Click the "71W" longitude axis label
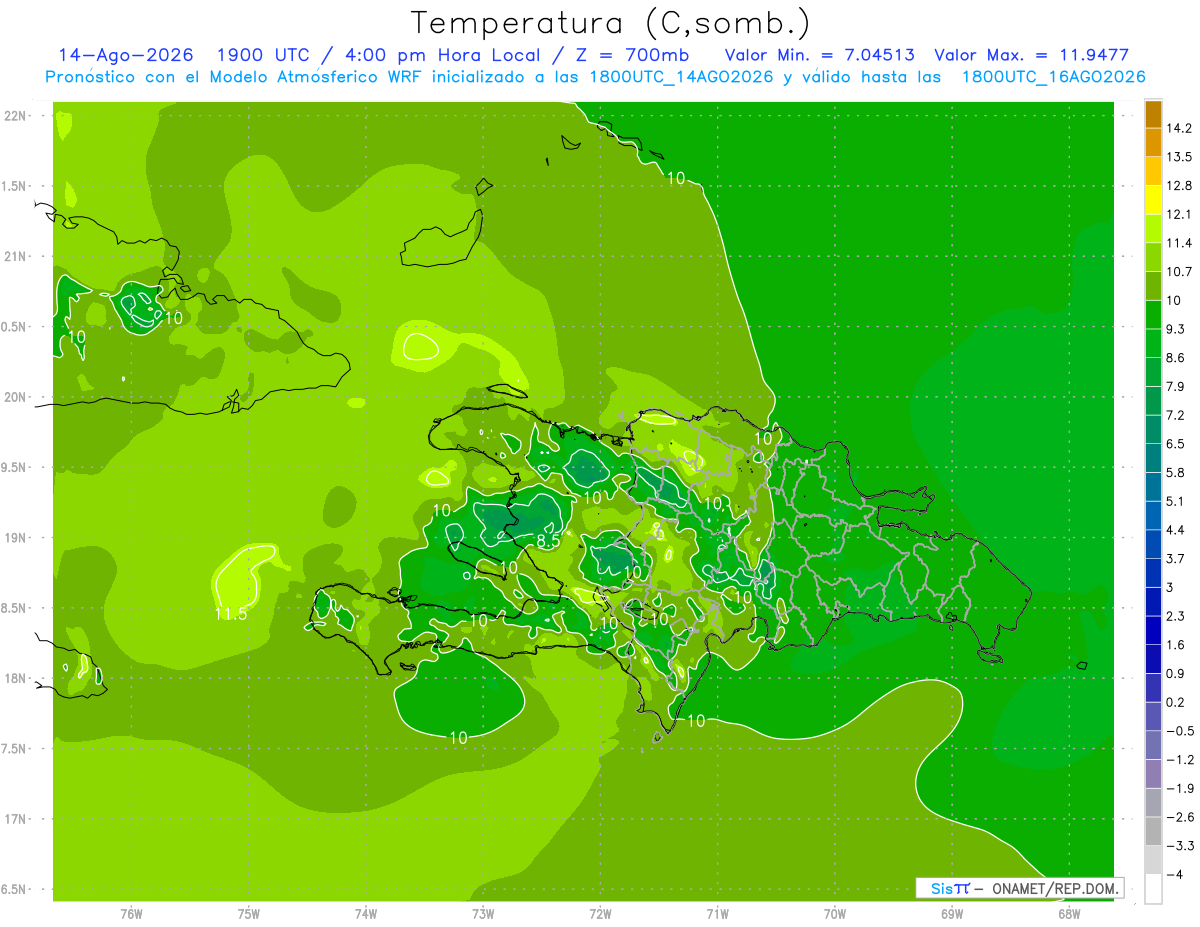Viewport: 1200px width, 927px height. 717,914
